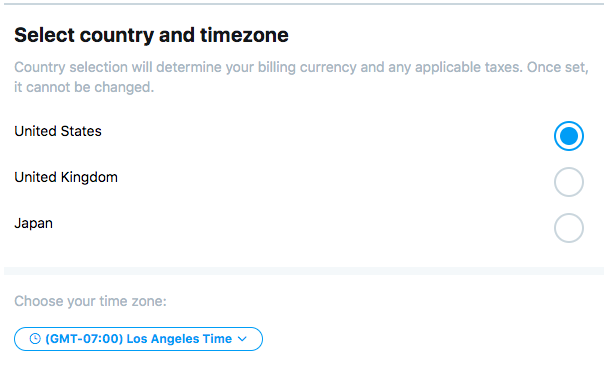This screenshot has width=614, height=378.
Task: Click the thin top border line above heading
Action: tap(304, 4)
